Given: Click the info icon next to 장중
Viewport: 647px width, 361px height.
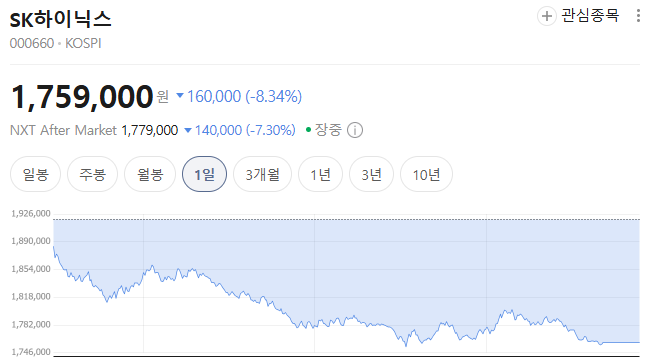Looking at the screenshot, I should 355,130.
